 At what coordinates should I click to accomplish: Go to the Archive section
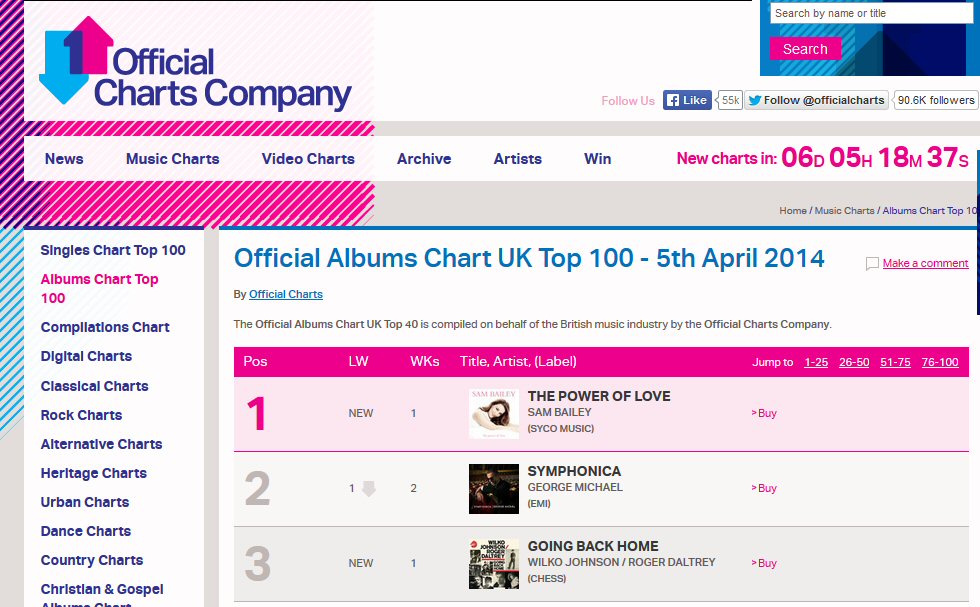[424, 159]
